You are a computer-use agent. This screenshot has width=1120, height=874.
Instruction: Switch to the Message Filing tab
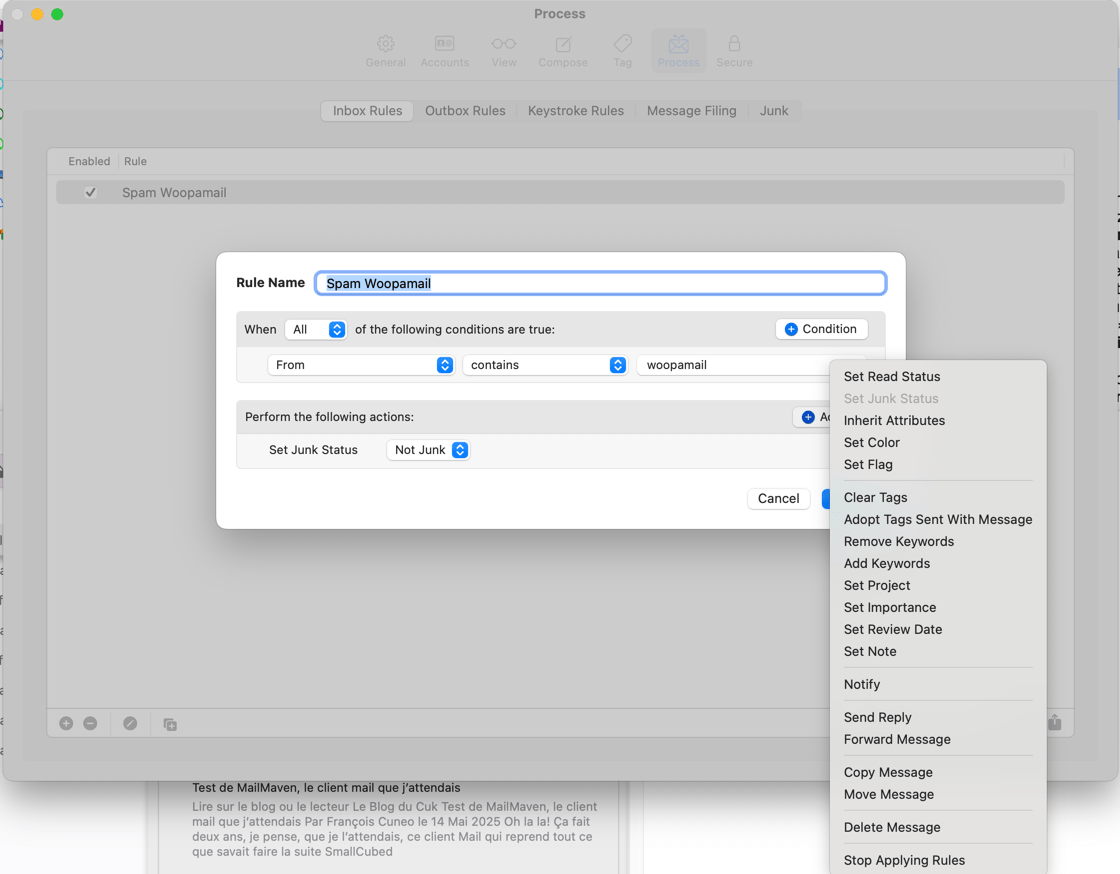pos(691,111)
